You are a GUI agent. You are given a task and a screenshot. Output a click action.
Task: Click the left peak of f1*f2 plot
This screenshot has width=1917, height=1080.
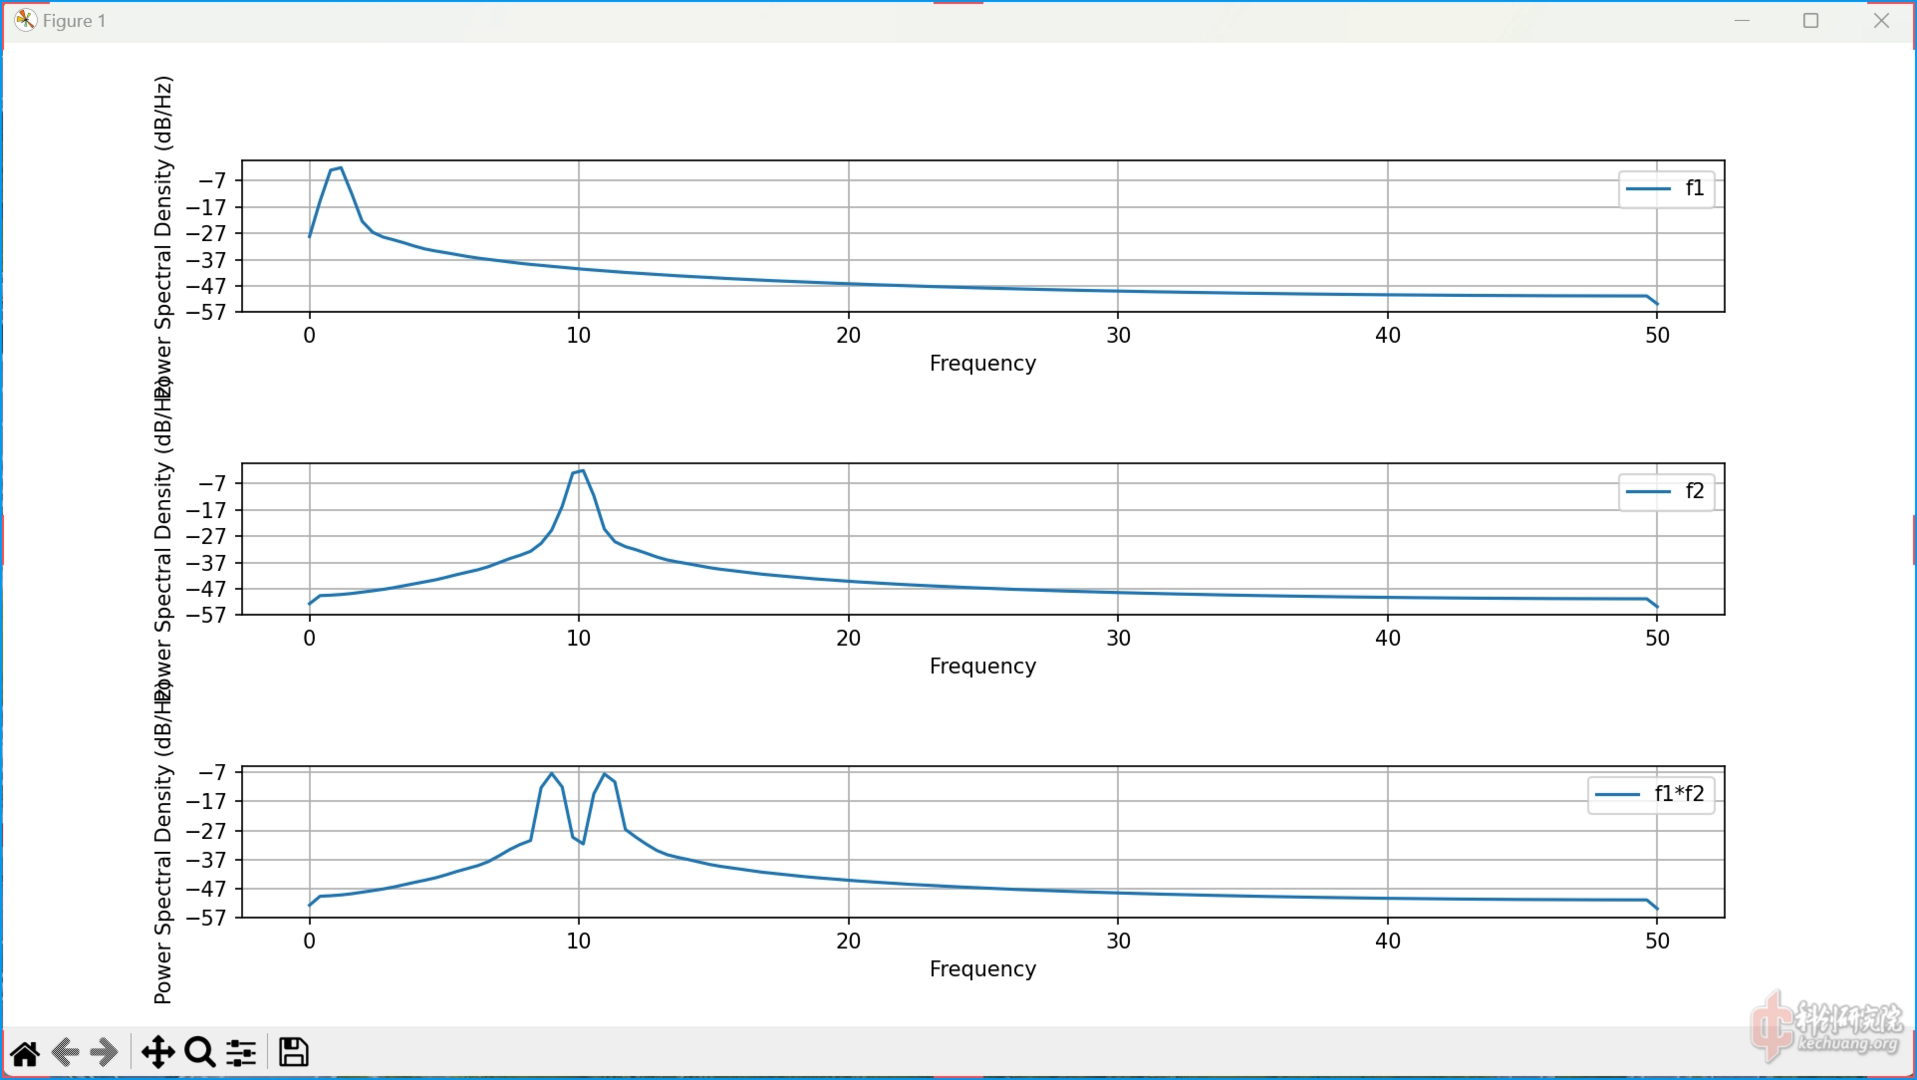tap(551, 775)
